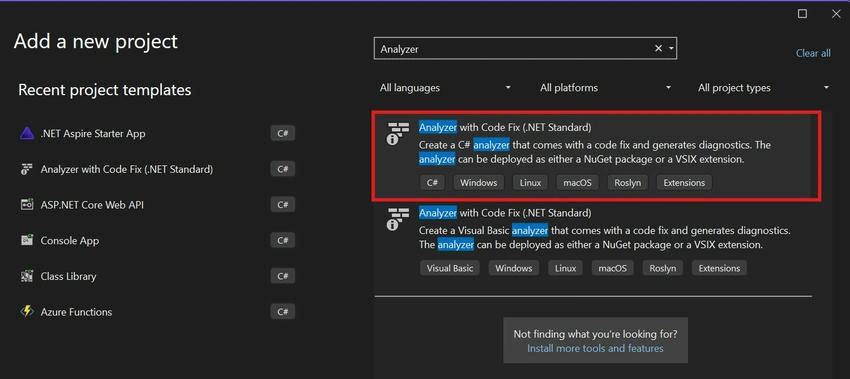Viewport: 850px width, 379px height.
Task: Click the C# badge beside ASP.NET Core Web API
Action: (282, 205)
